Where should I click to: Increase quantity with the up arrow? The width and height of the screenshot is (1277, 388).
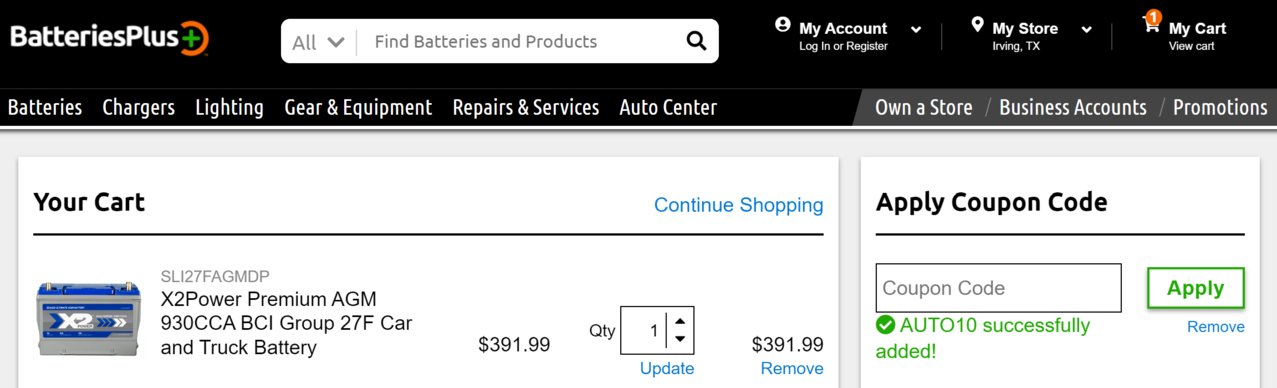click(x=680, y=321)
